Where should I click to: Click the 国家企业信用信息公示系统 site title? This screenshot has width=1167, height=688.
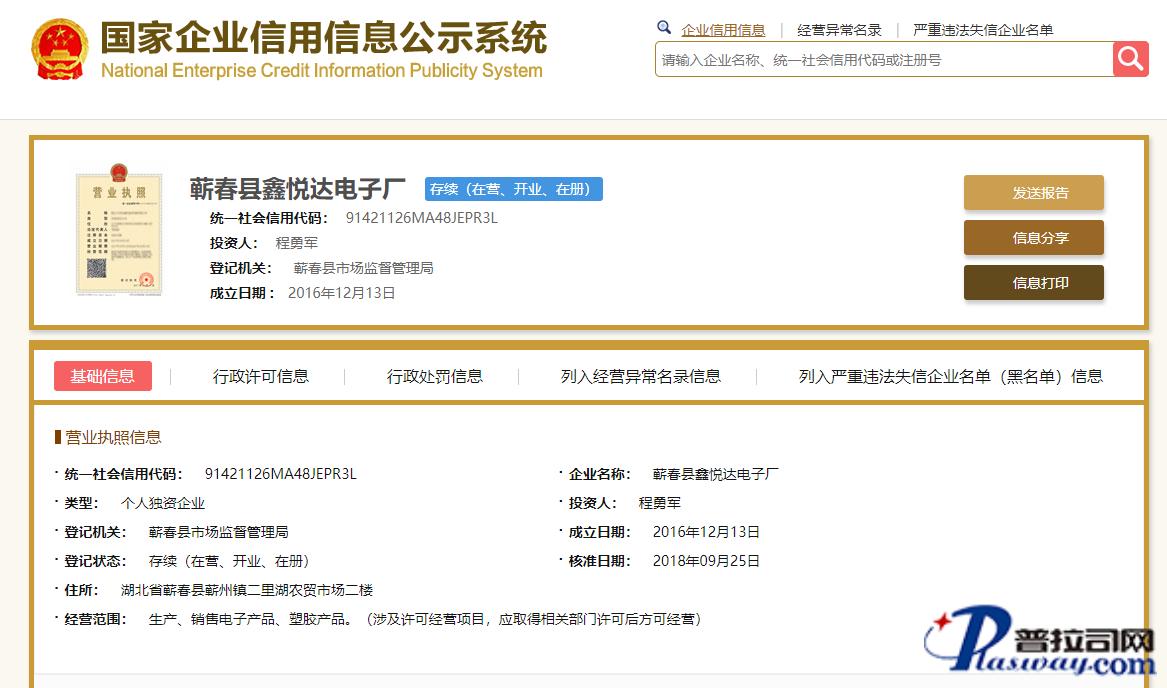click(x=323, y=40)
